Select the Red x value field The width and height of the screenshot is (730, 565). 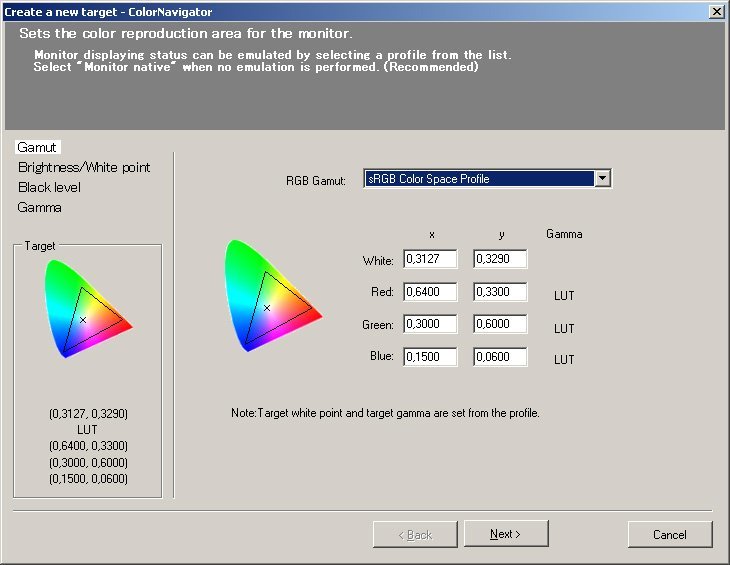coord(430,292)
